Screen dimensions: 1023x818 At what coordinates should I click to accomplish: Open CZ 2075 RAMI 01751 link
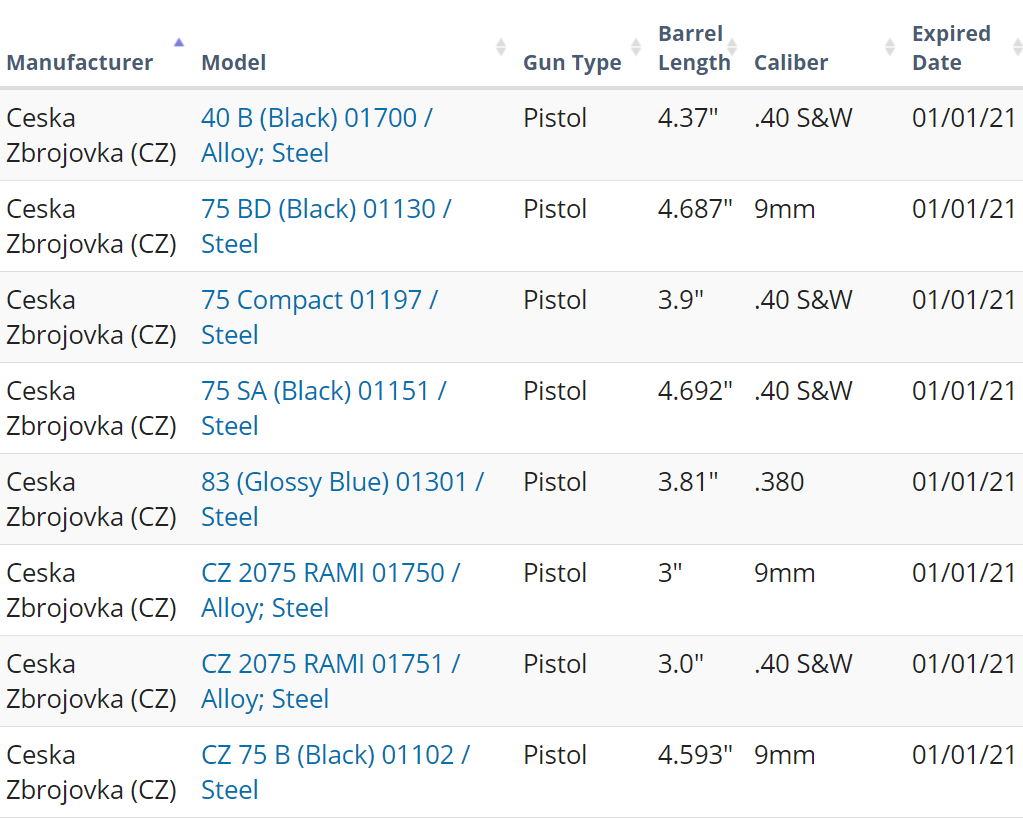331,681
